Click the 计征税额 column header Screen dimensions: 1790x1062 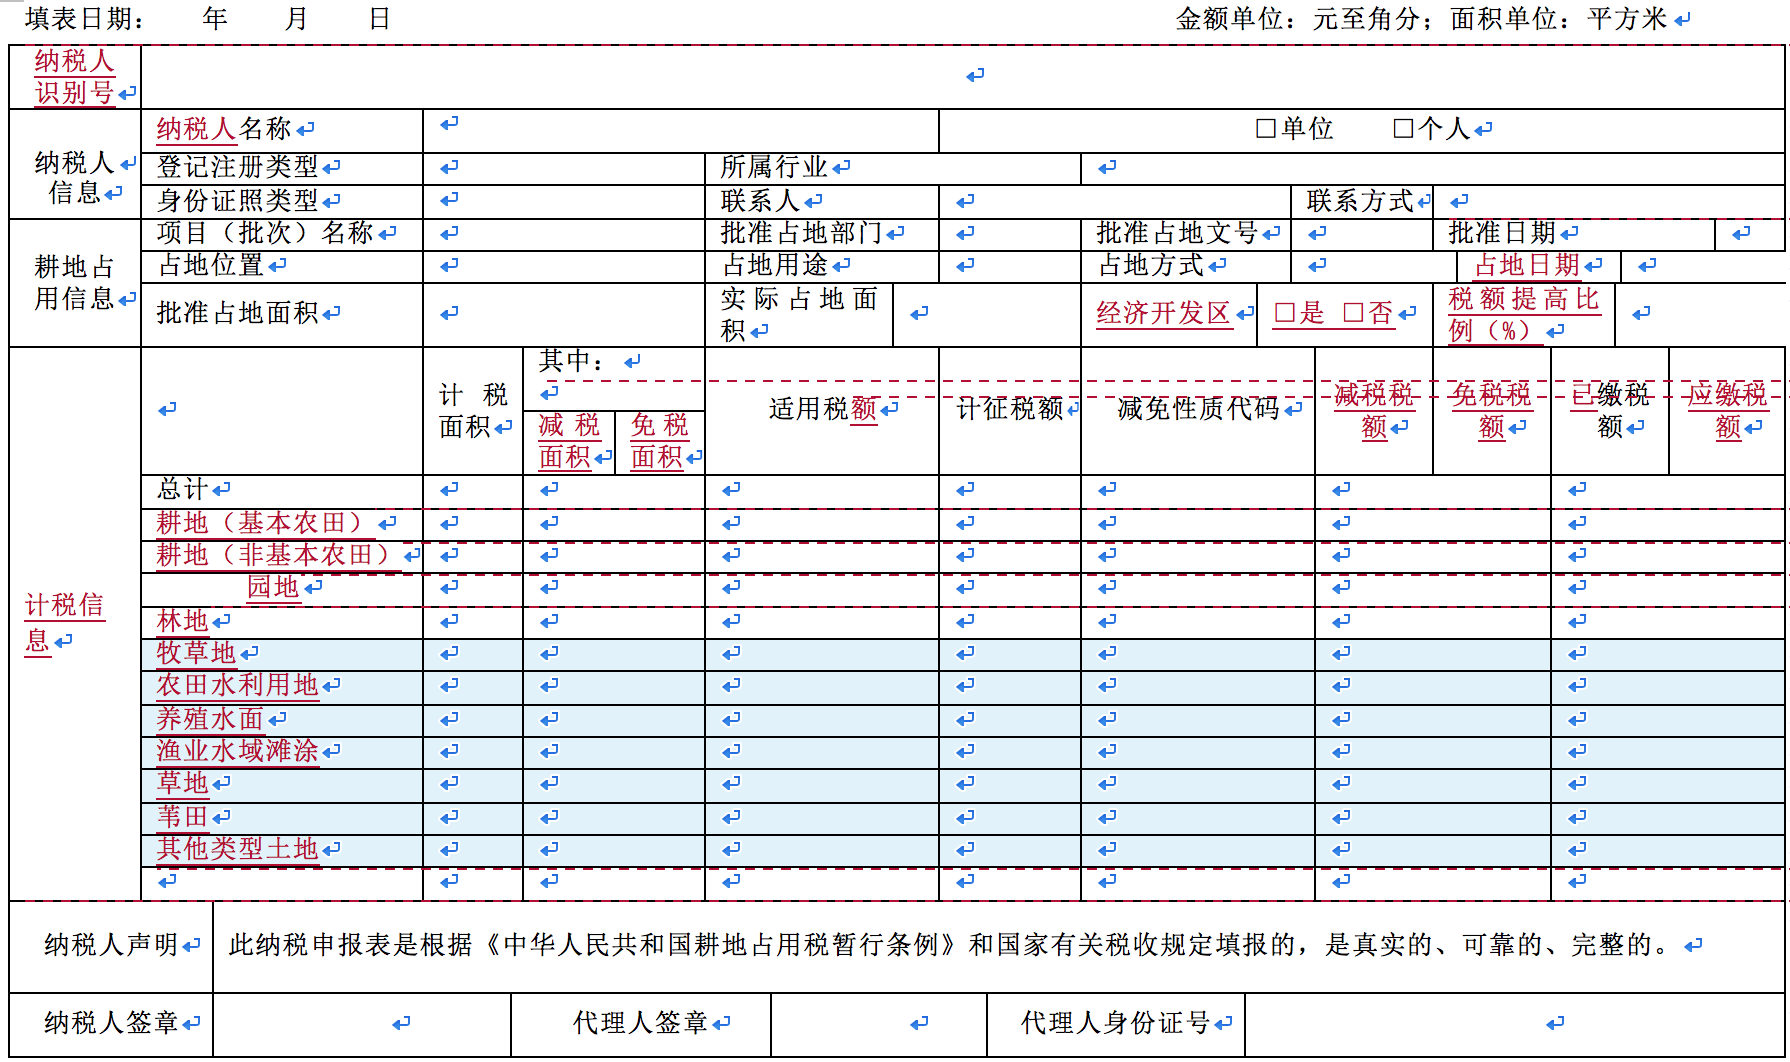[x=1009, y=409]
